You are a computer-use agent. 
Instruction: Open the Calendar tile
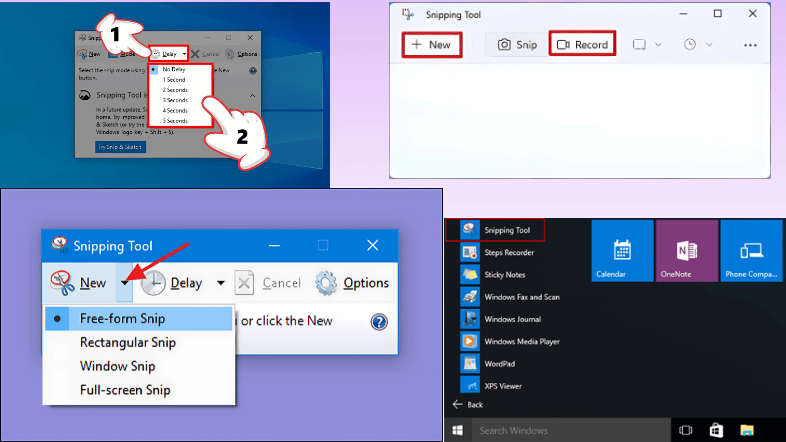pyautogui.click(x=623, y=251)
